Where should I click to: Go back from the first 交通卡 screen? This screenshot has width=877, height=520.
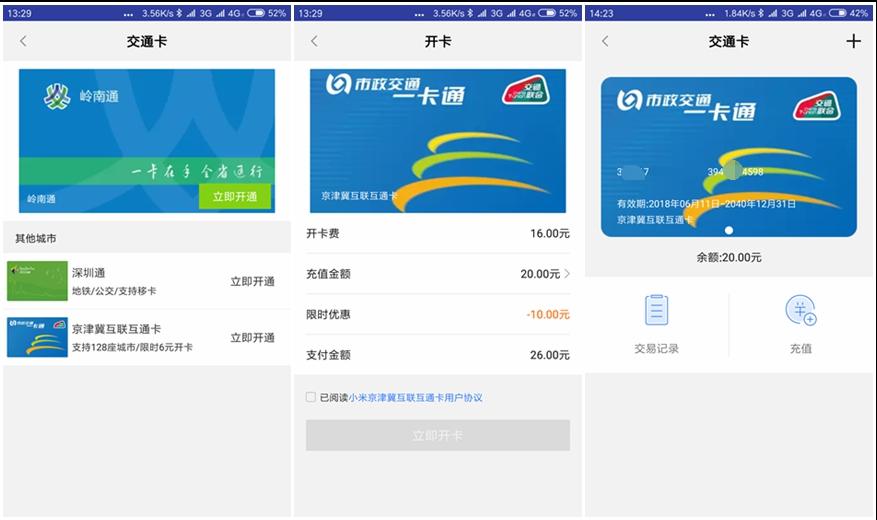coord(23,41)
